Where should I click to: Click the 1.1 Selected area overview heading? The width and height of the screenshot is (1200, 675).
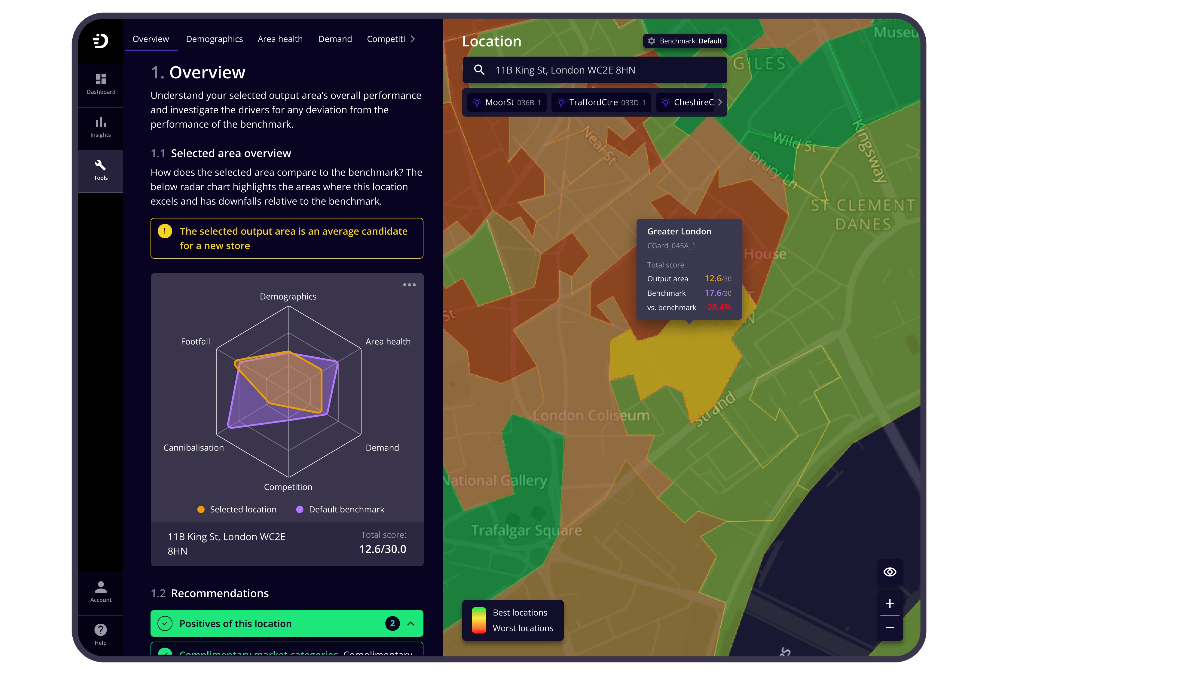[221, 153]
